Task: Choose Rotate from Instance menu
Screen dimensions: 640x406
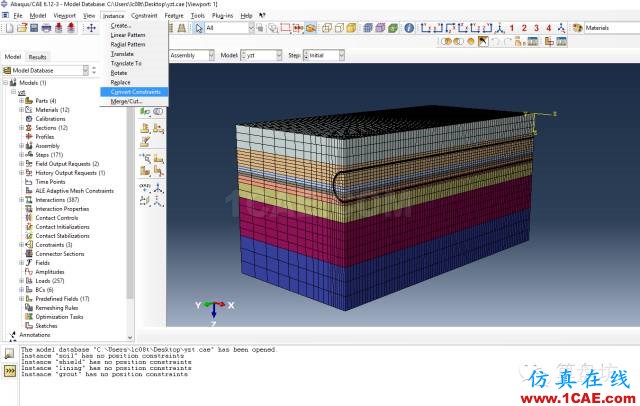Action: point(118,73)
